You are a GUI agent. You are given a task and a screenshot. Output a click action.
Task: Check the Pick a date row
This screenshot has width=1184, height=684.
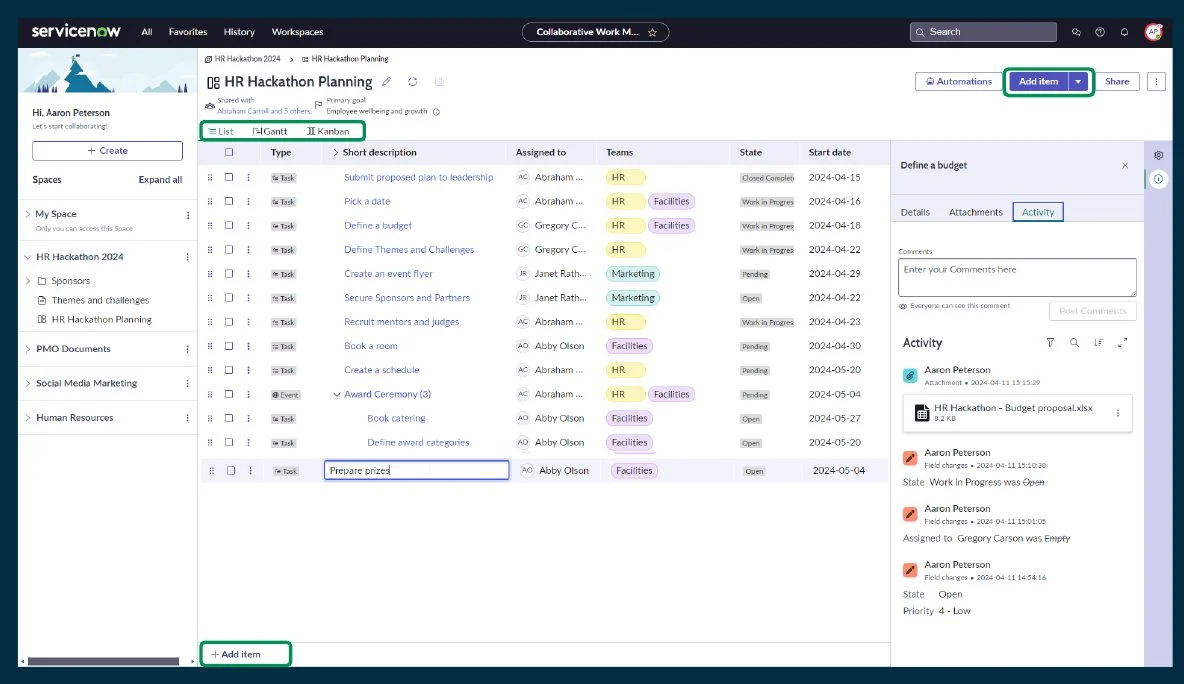click(229, 202)
